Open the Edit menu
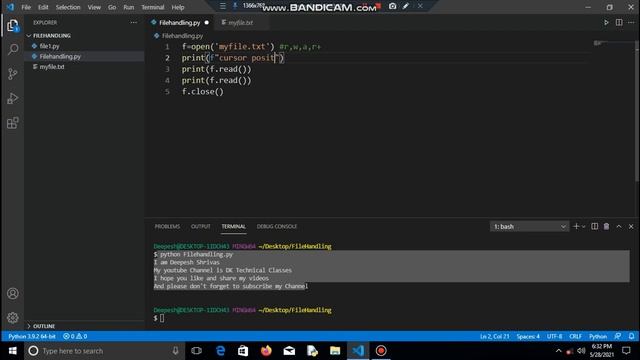 (x=43, y=7)
